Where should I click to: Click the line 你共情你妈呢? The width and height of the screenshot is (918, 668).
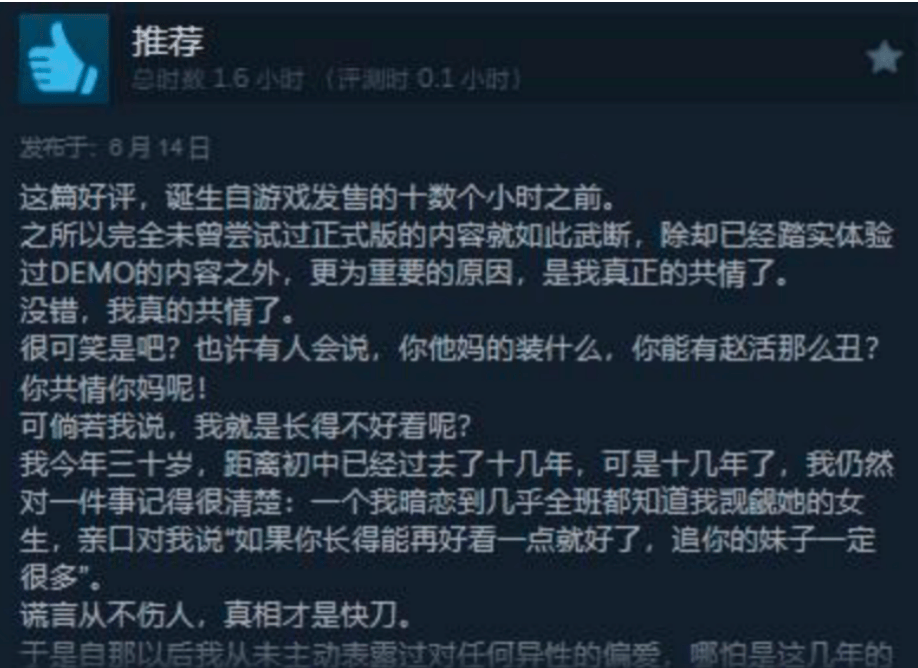point(115,388)
